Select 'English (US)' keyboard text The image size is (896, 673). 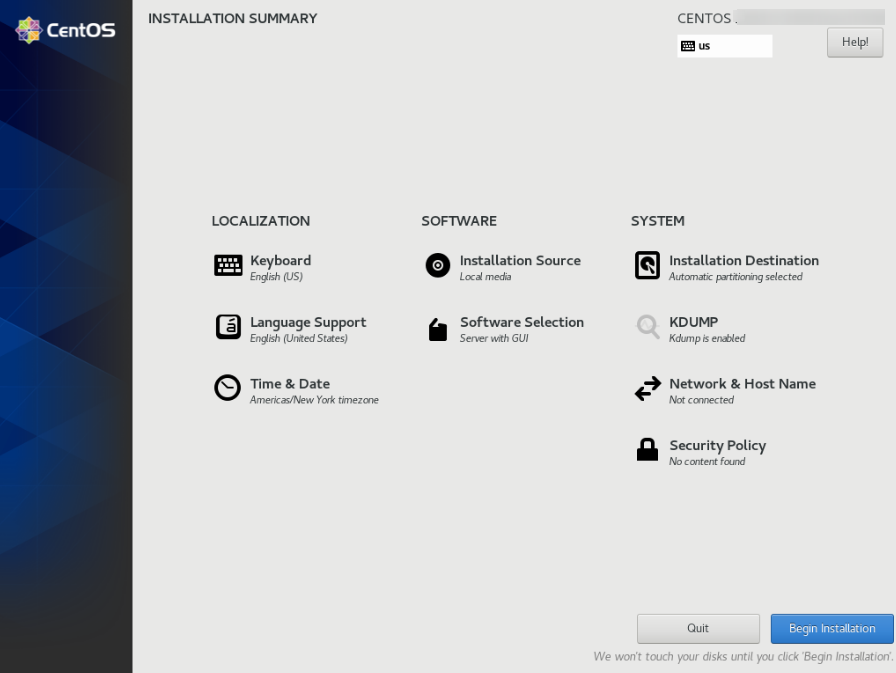(x=276, y=277)
